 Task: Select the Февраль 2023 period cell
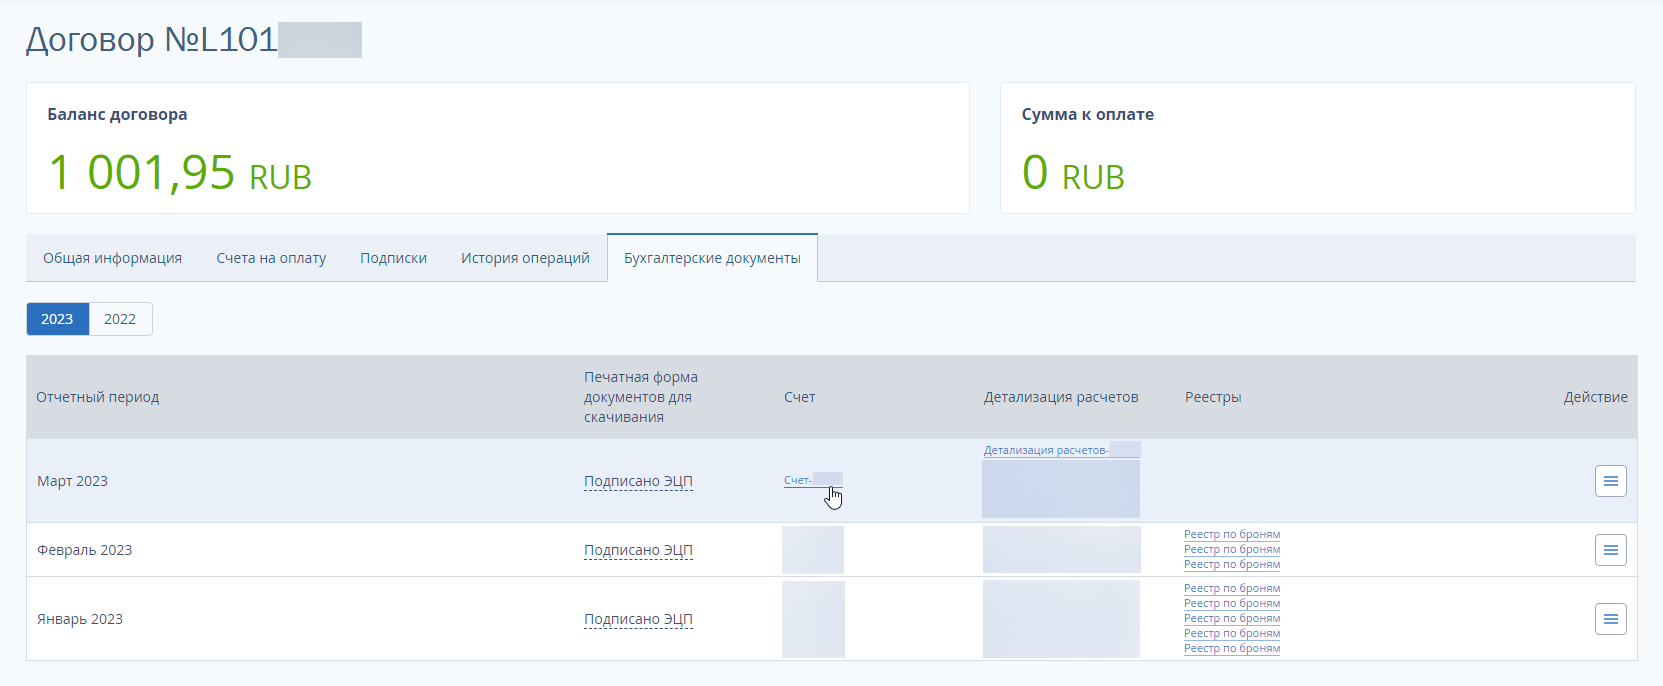tap(84, 550)
